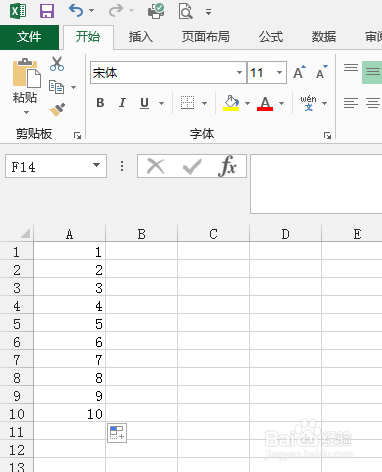Apply yellow fill color bucket

coord(231,103)
